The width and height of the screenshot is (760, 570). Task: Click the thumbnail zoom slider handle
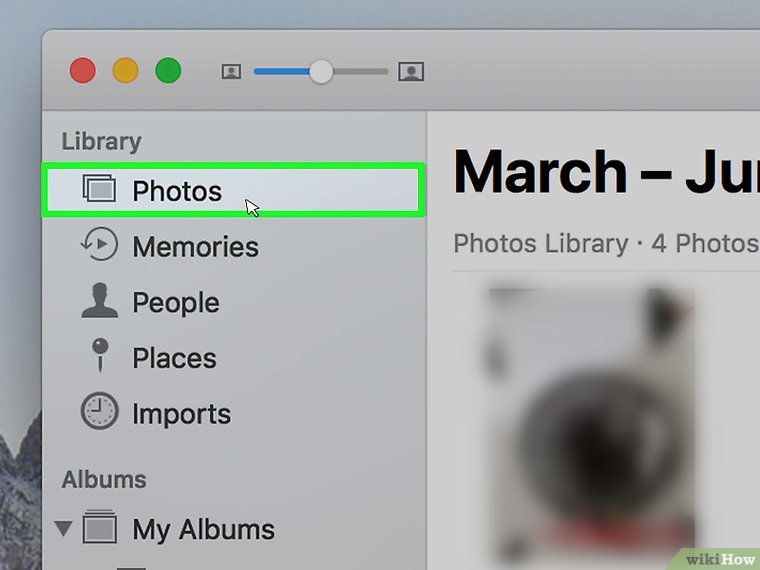[x=320, y=72]
